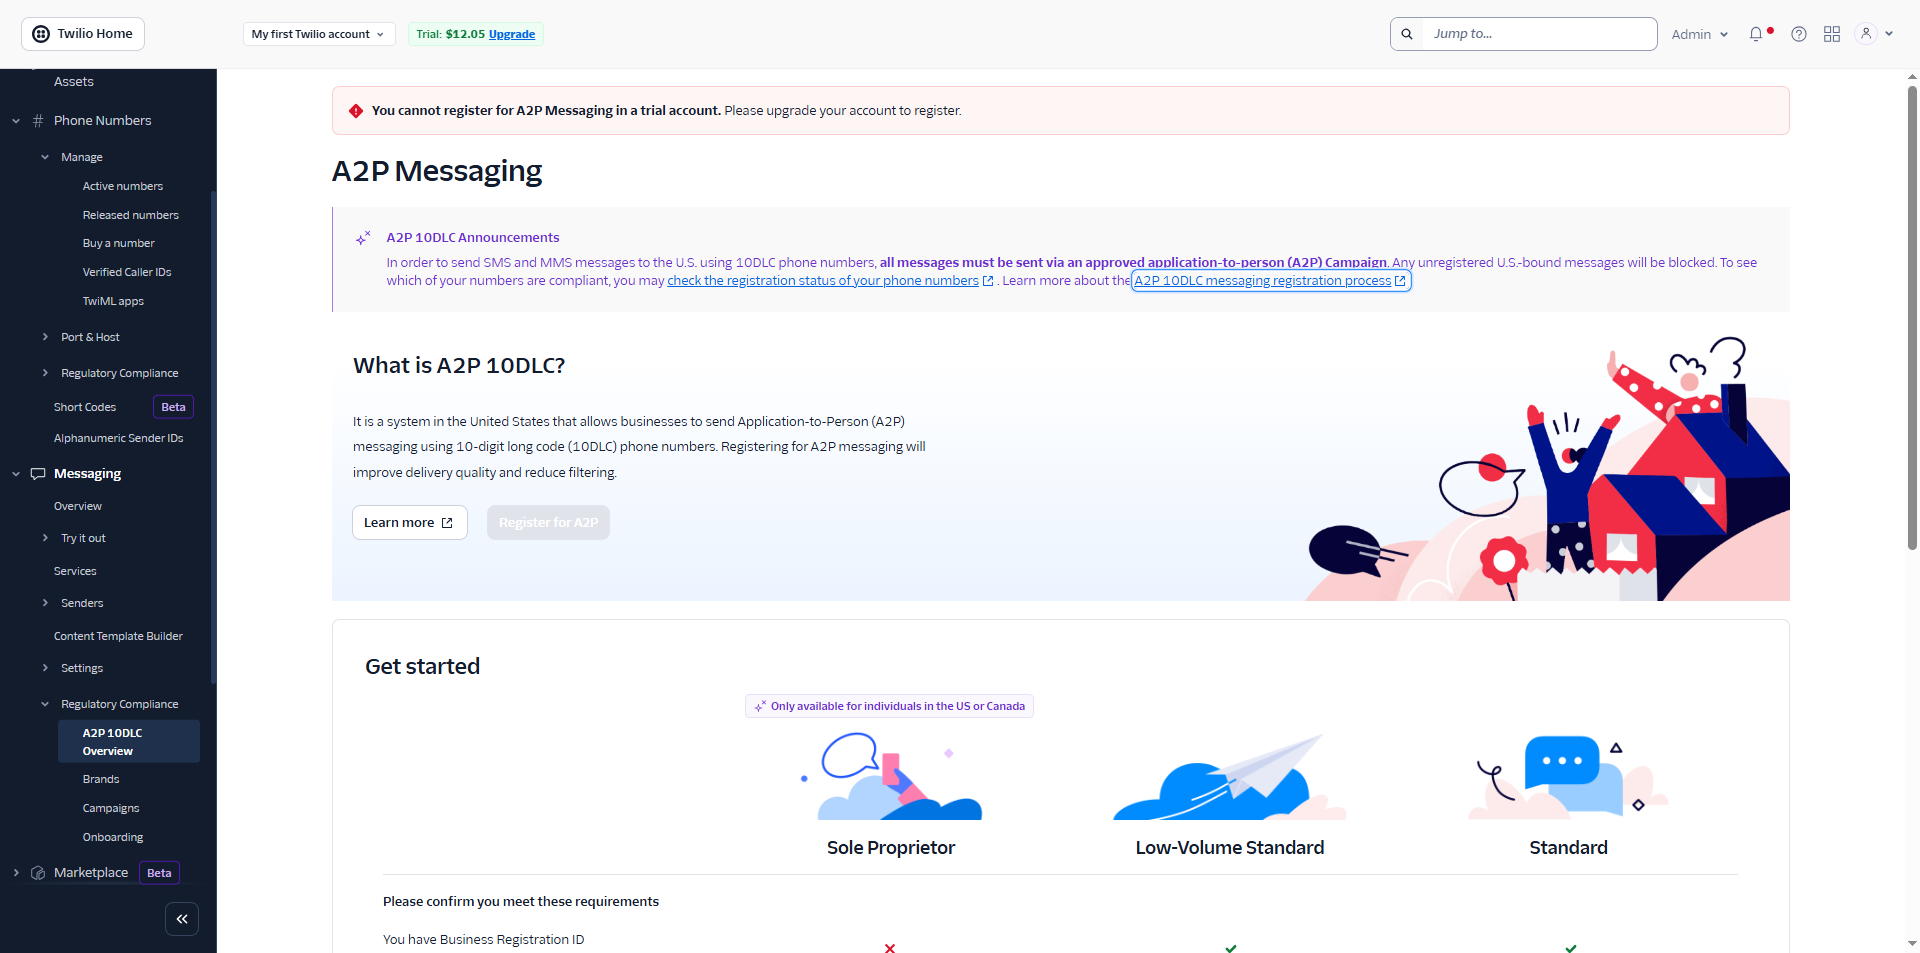Click the Twilio Home button
Screen dimensions: 1920x953
(83, 34)
